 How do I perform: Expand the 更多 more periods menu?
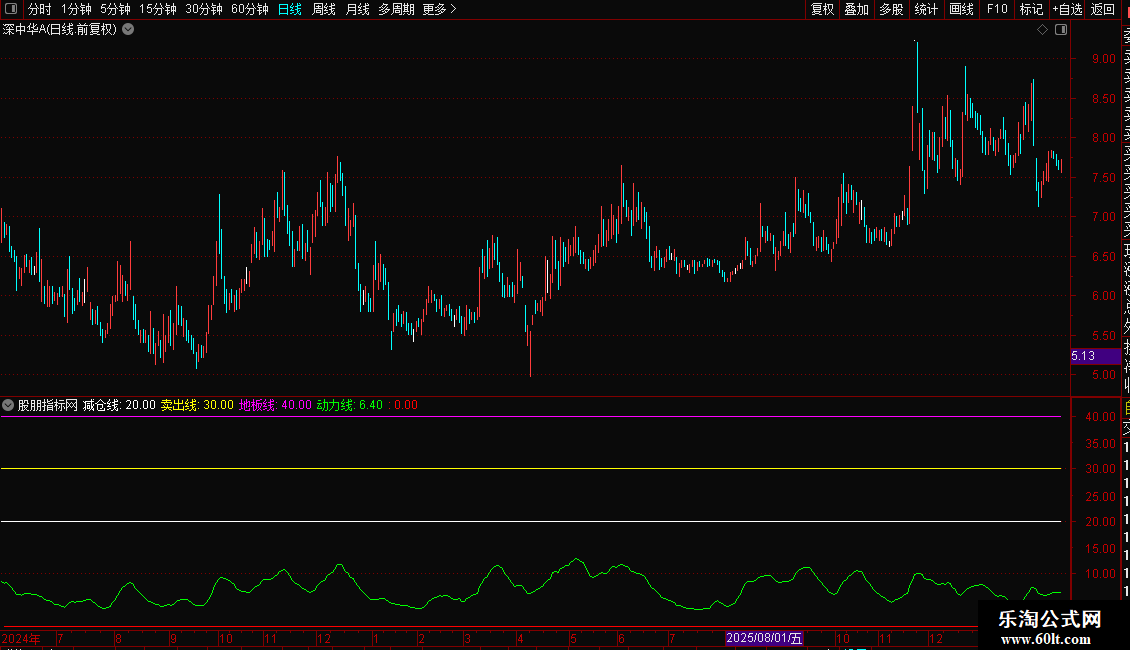click(440, 9)
